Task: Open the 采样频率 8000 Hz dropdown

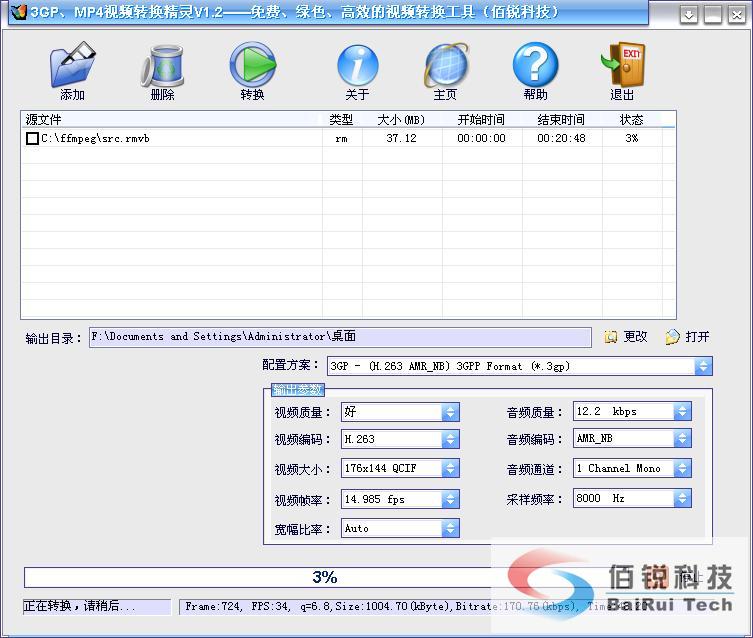Action: (682, 498)
